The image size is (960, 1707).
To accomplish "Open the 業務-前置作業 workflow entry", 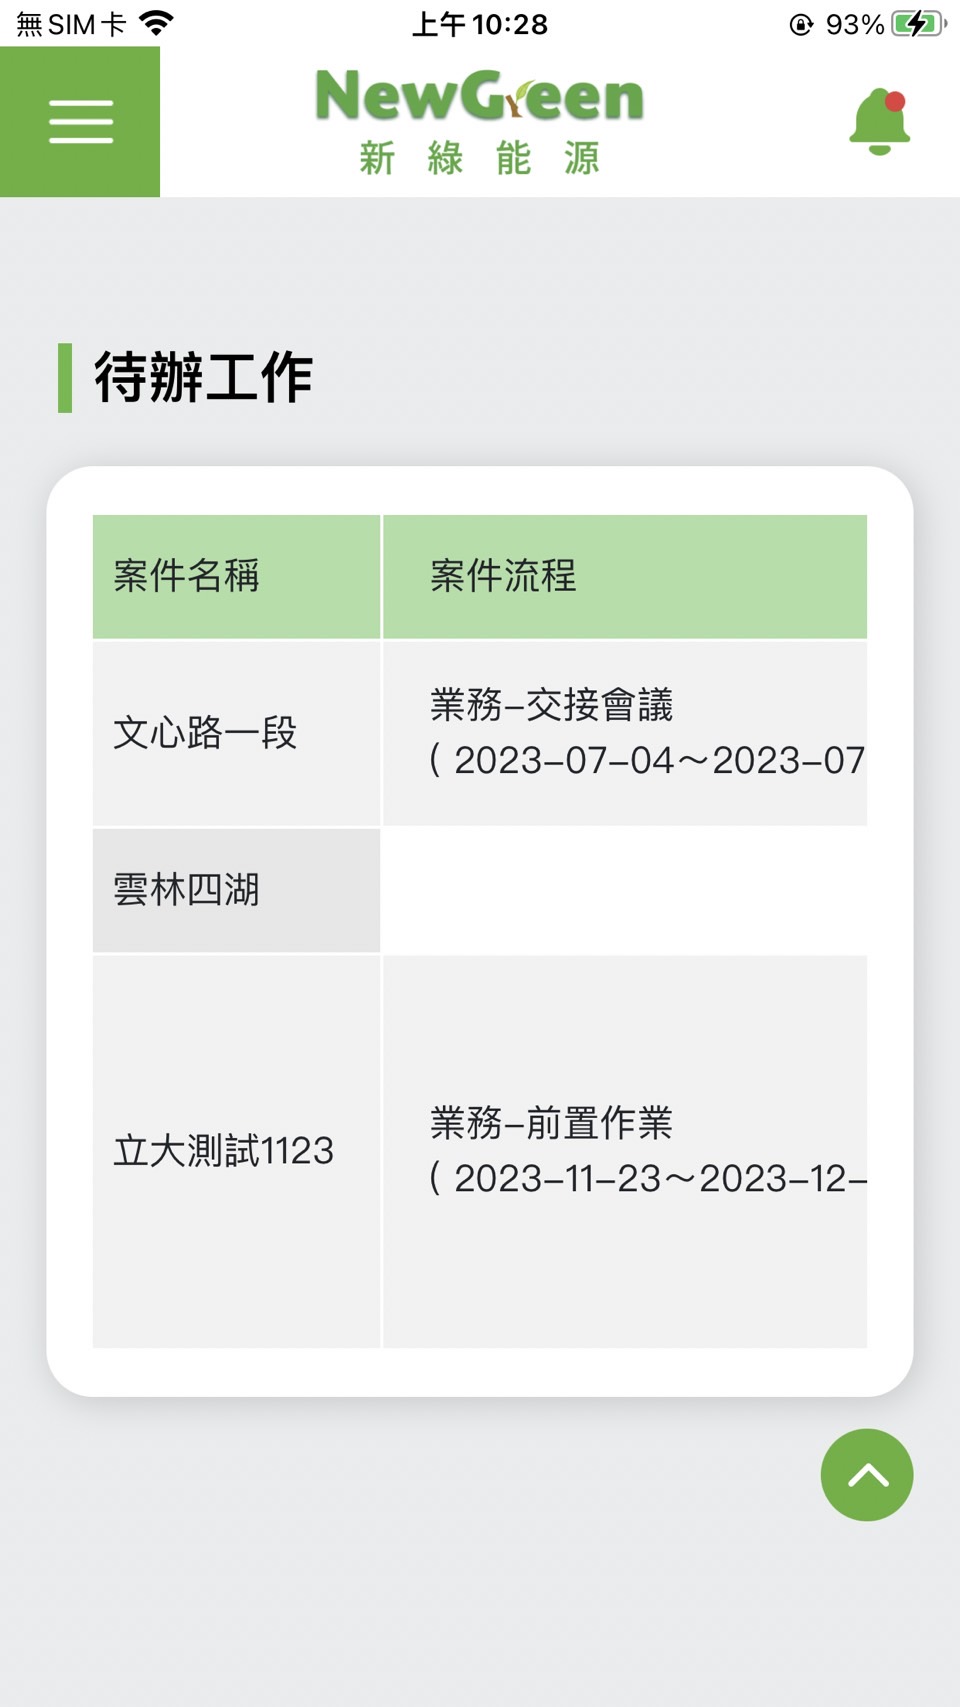I will click(x=551, y=1123).
